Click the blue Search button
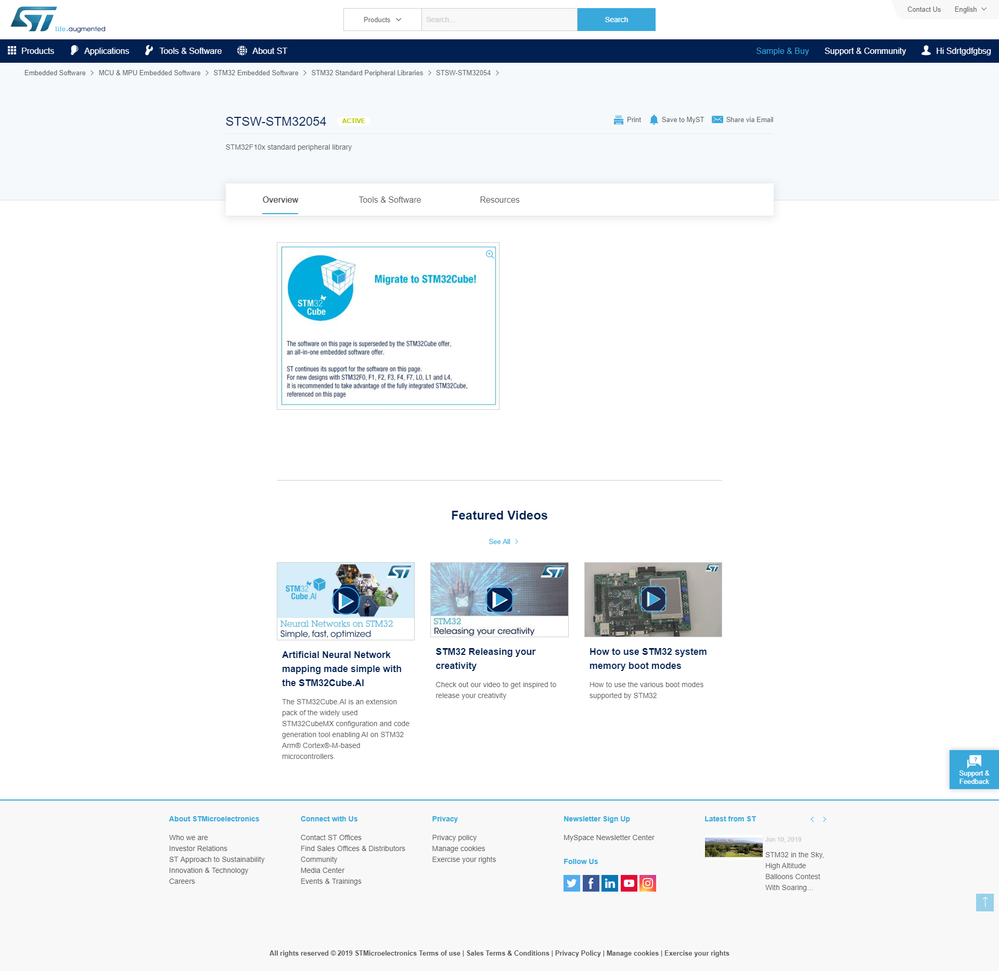Screen dimensions: 999x971 pos(616,20)
